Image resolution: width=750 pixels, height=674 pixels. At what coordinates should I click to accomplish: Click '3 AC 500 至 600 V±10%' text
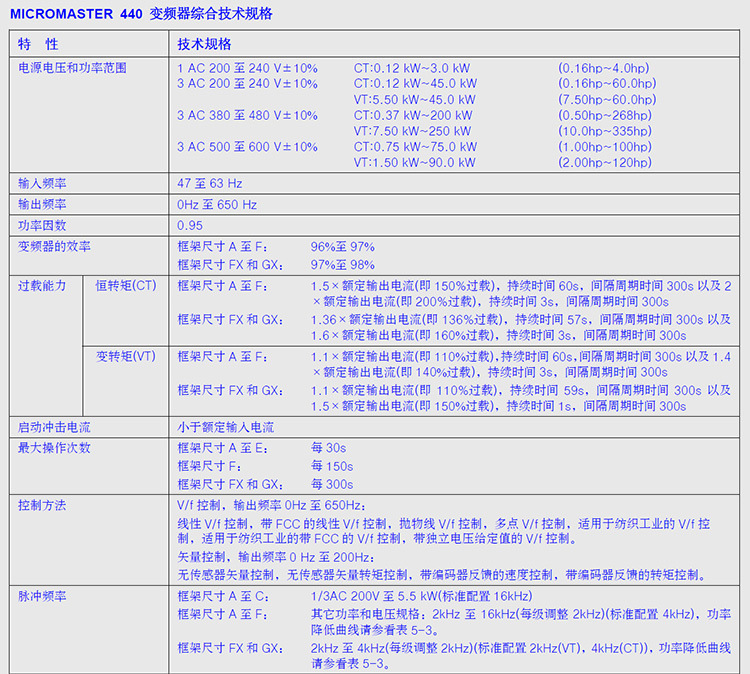[x=247, y=147]
